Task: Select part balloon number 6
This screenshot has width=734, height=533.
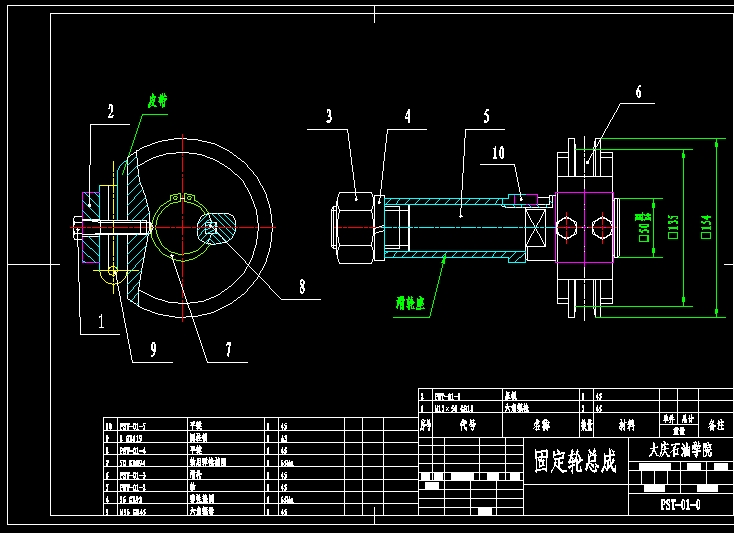Action: click(x=639, y=92)
